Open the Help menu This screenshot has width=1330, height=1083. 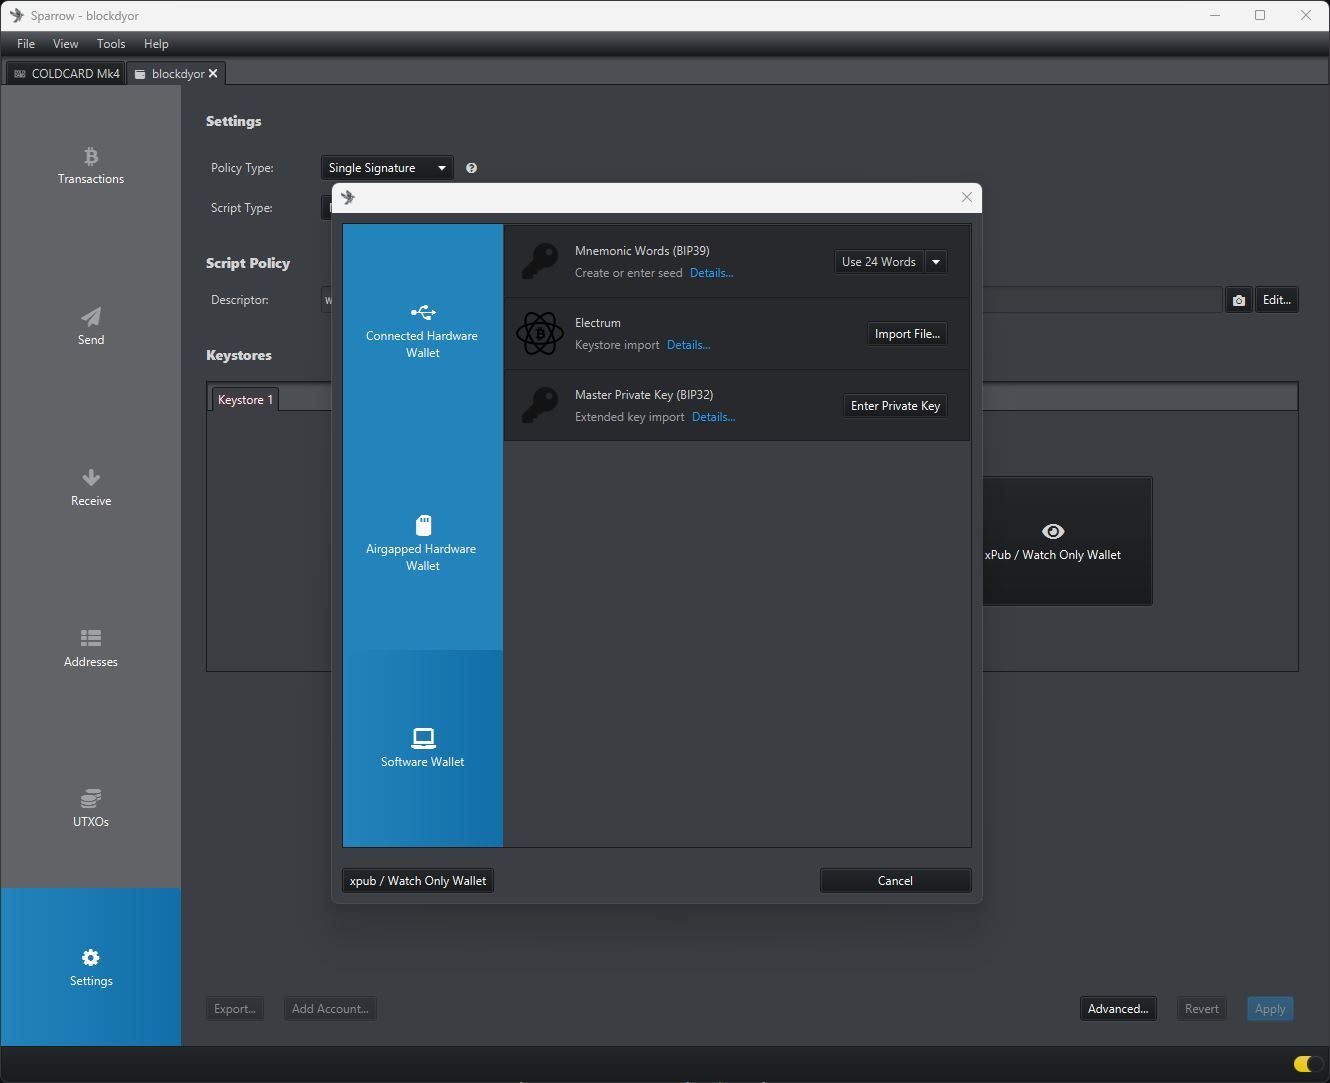(156, 44)
